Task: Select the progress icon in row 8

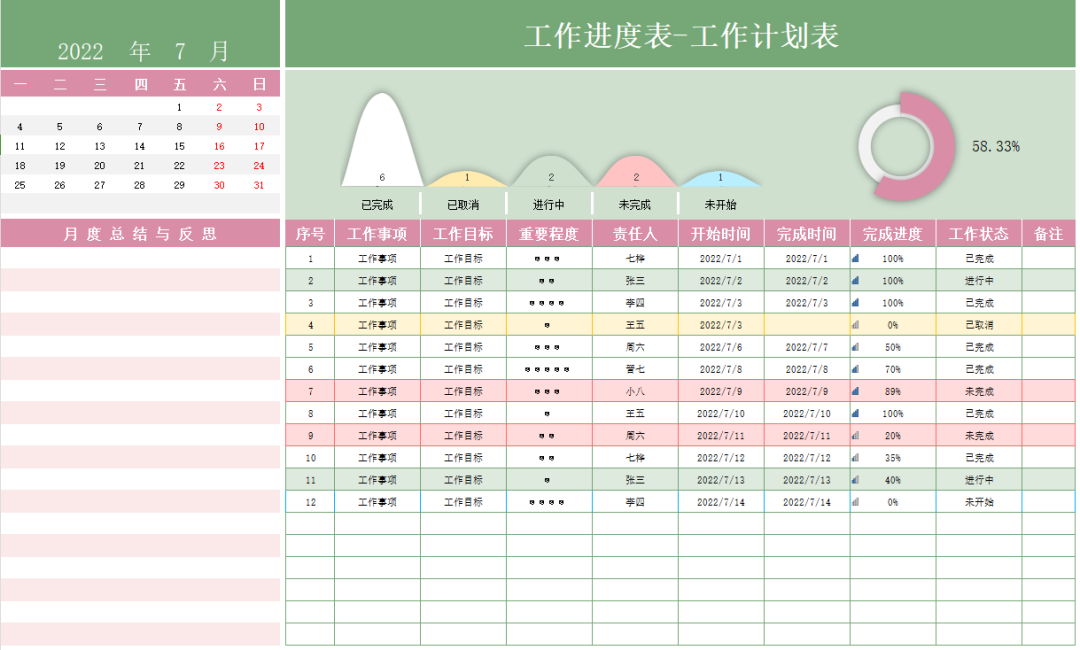Action: [855, 414]
